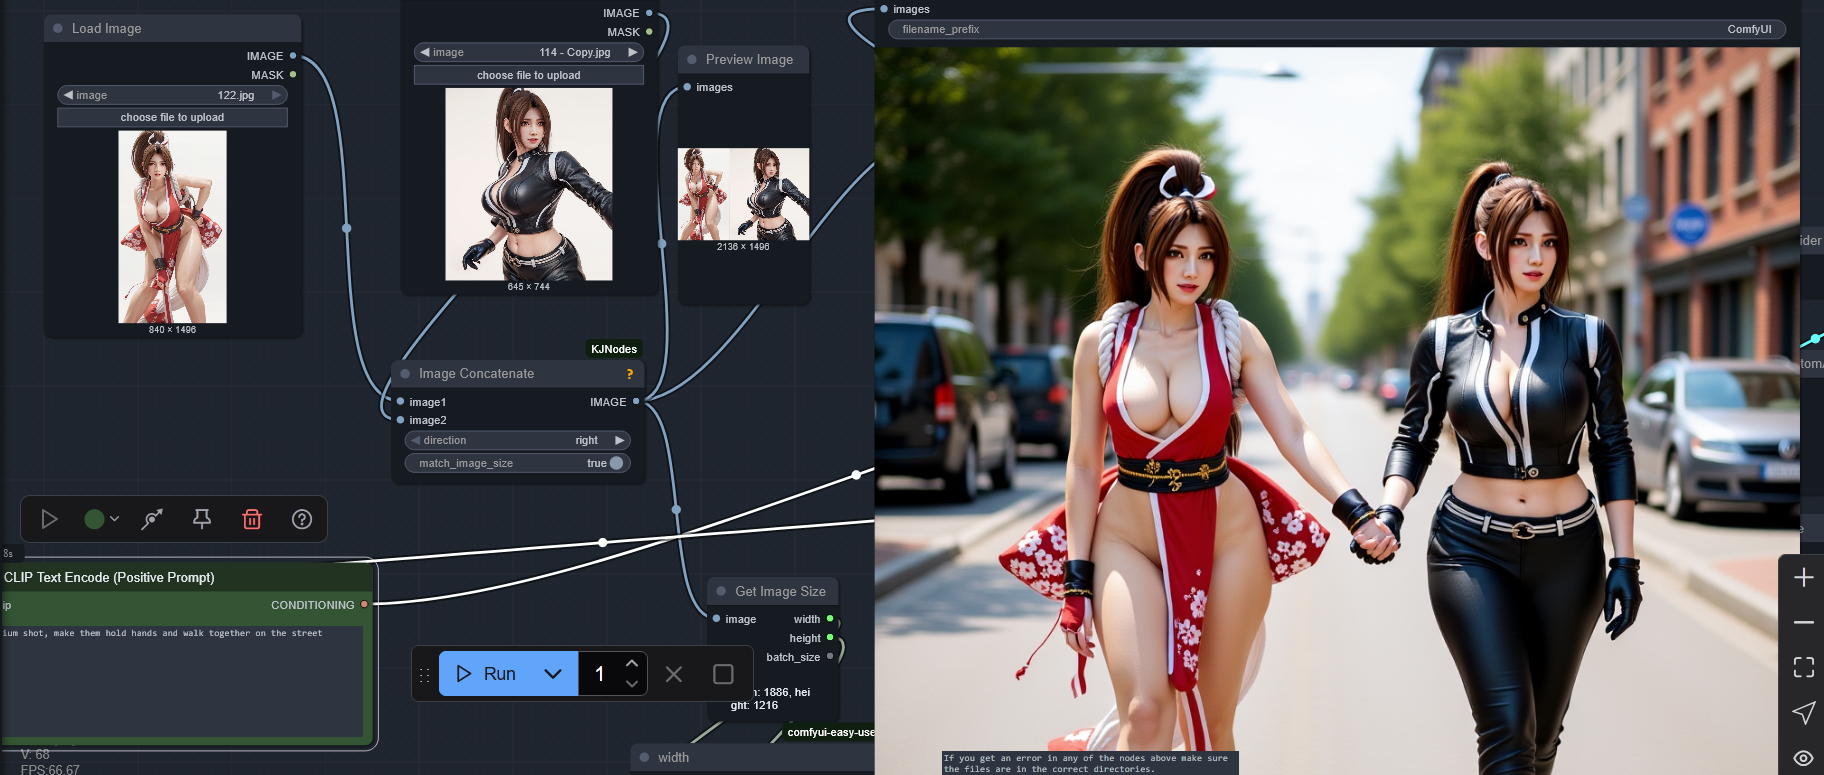Collapse the width node dot
Screen dimensions: 1824x775
click(x=644, y=757)
